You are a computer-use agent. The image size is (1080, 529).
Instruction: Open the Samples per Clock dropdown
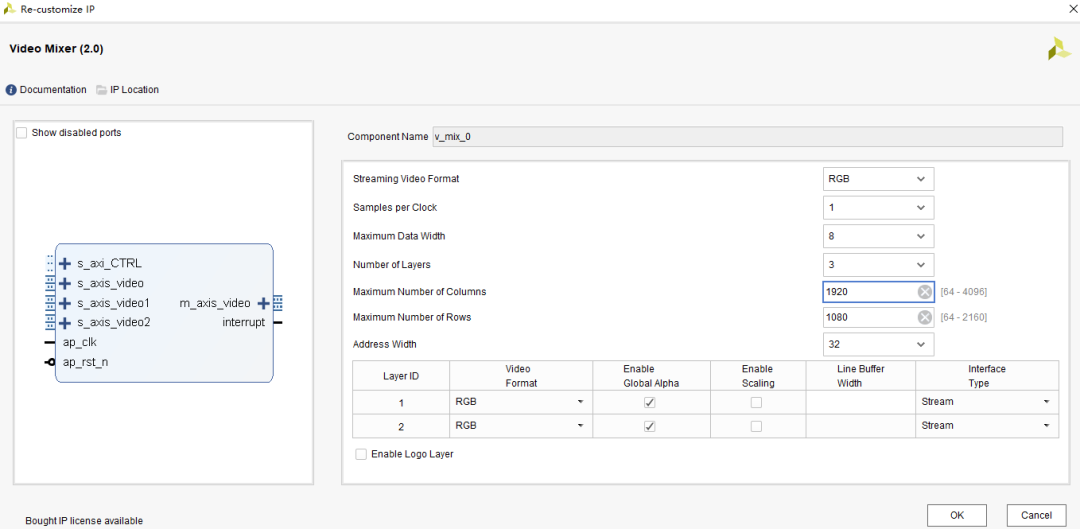(x=878, y=208)
